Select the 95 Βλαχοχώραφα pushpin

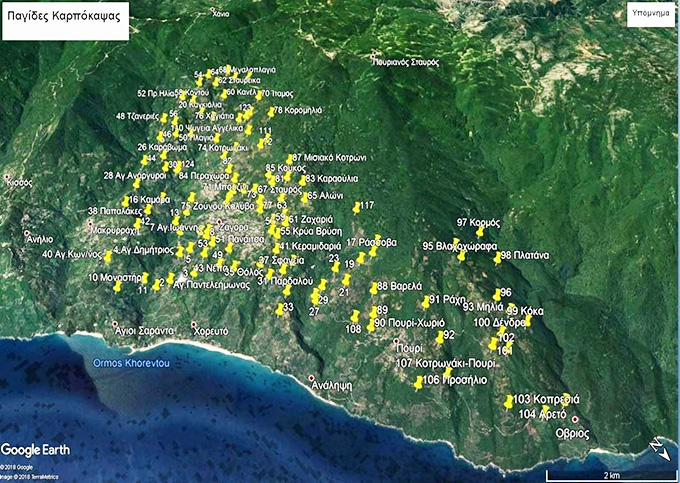[461, 255]
